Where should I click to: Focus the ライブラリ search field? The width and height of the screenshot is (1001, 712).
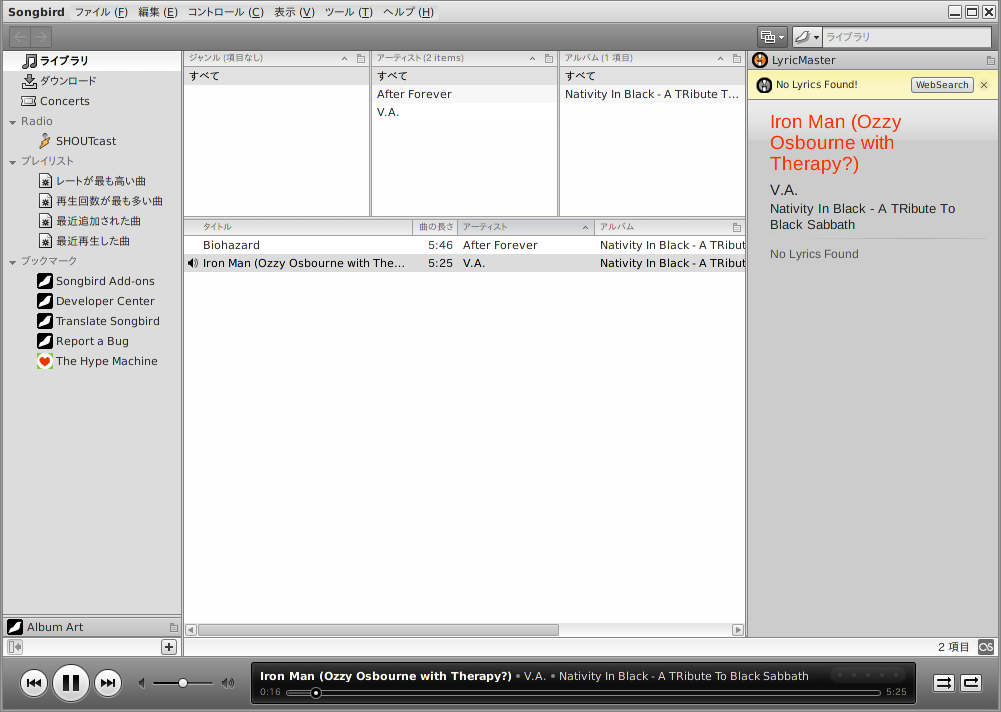[907, 37]
